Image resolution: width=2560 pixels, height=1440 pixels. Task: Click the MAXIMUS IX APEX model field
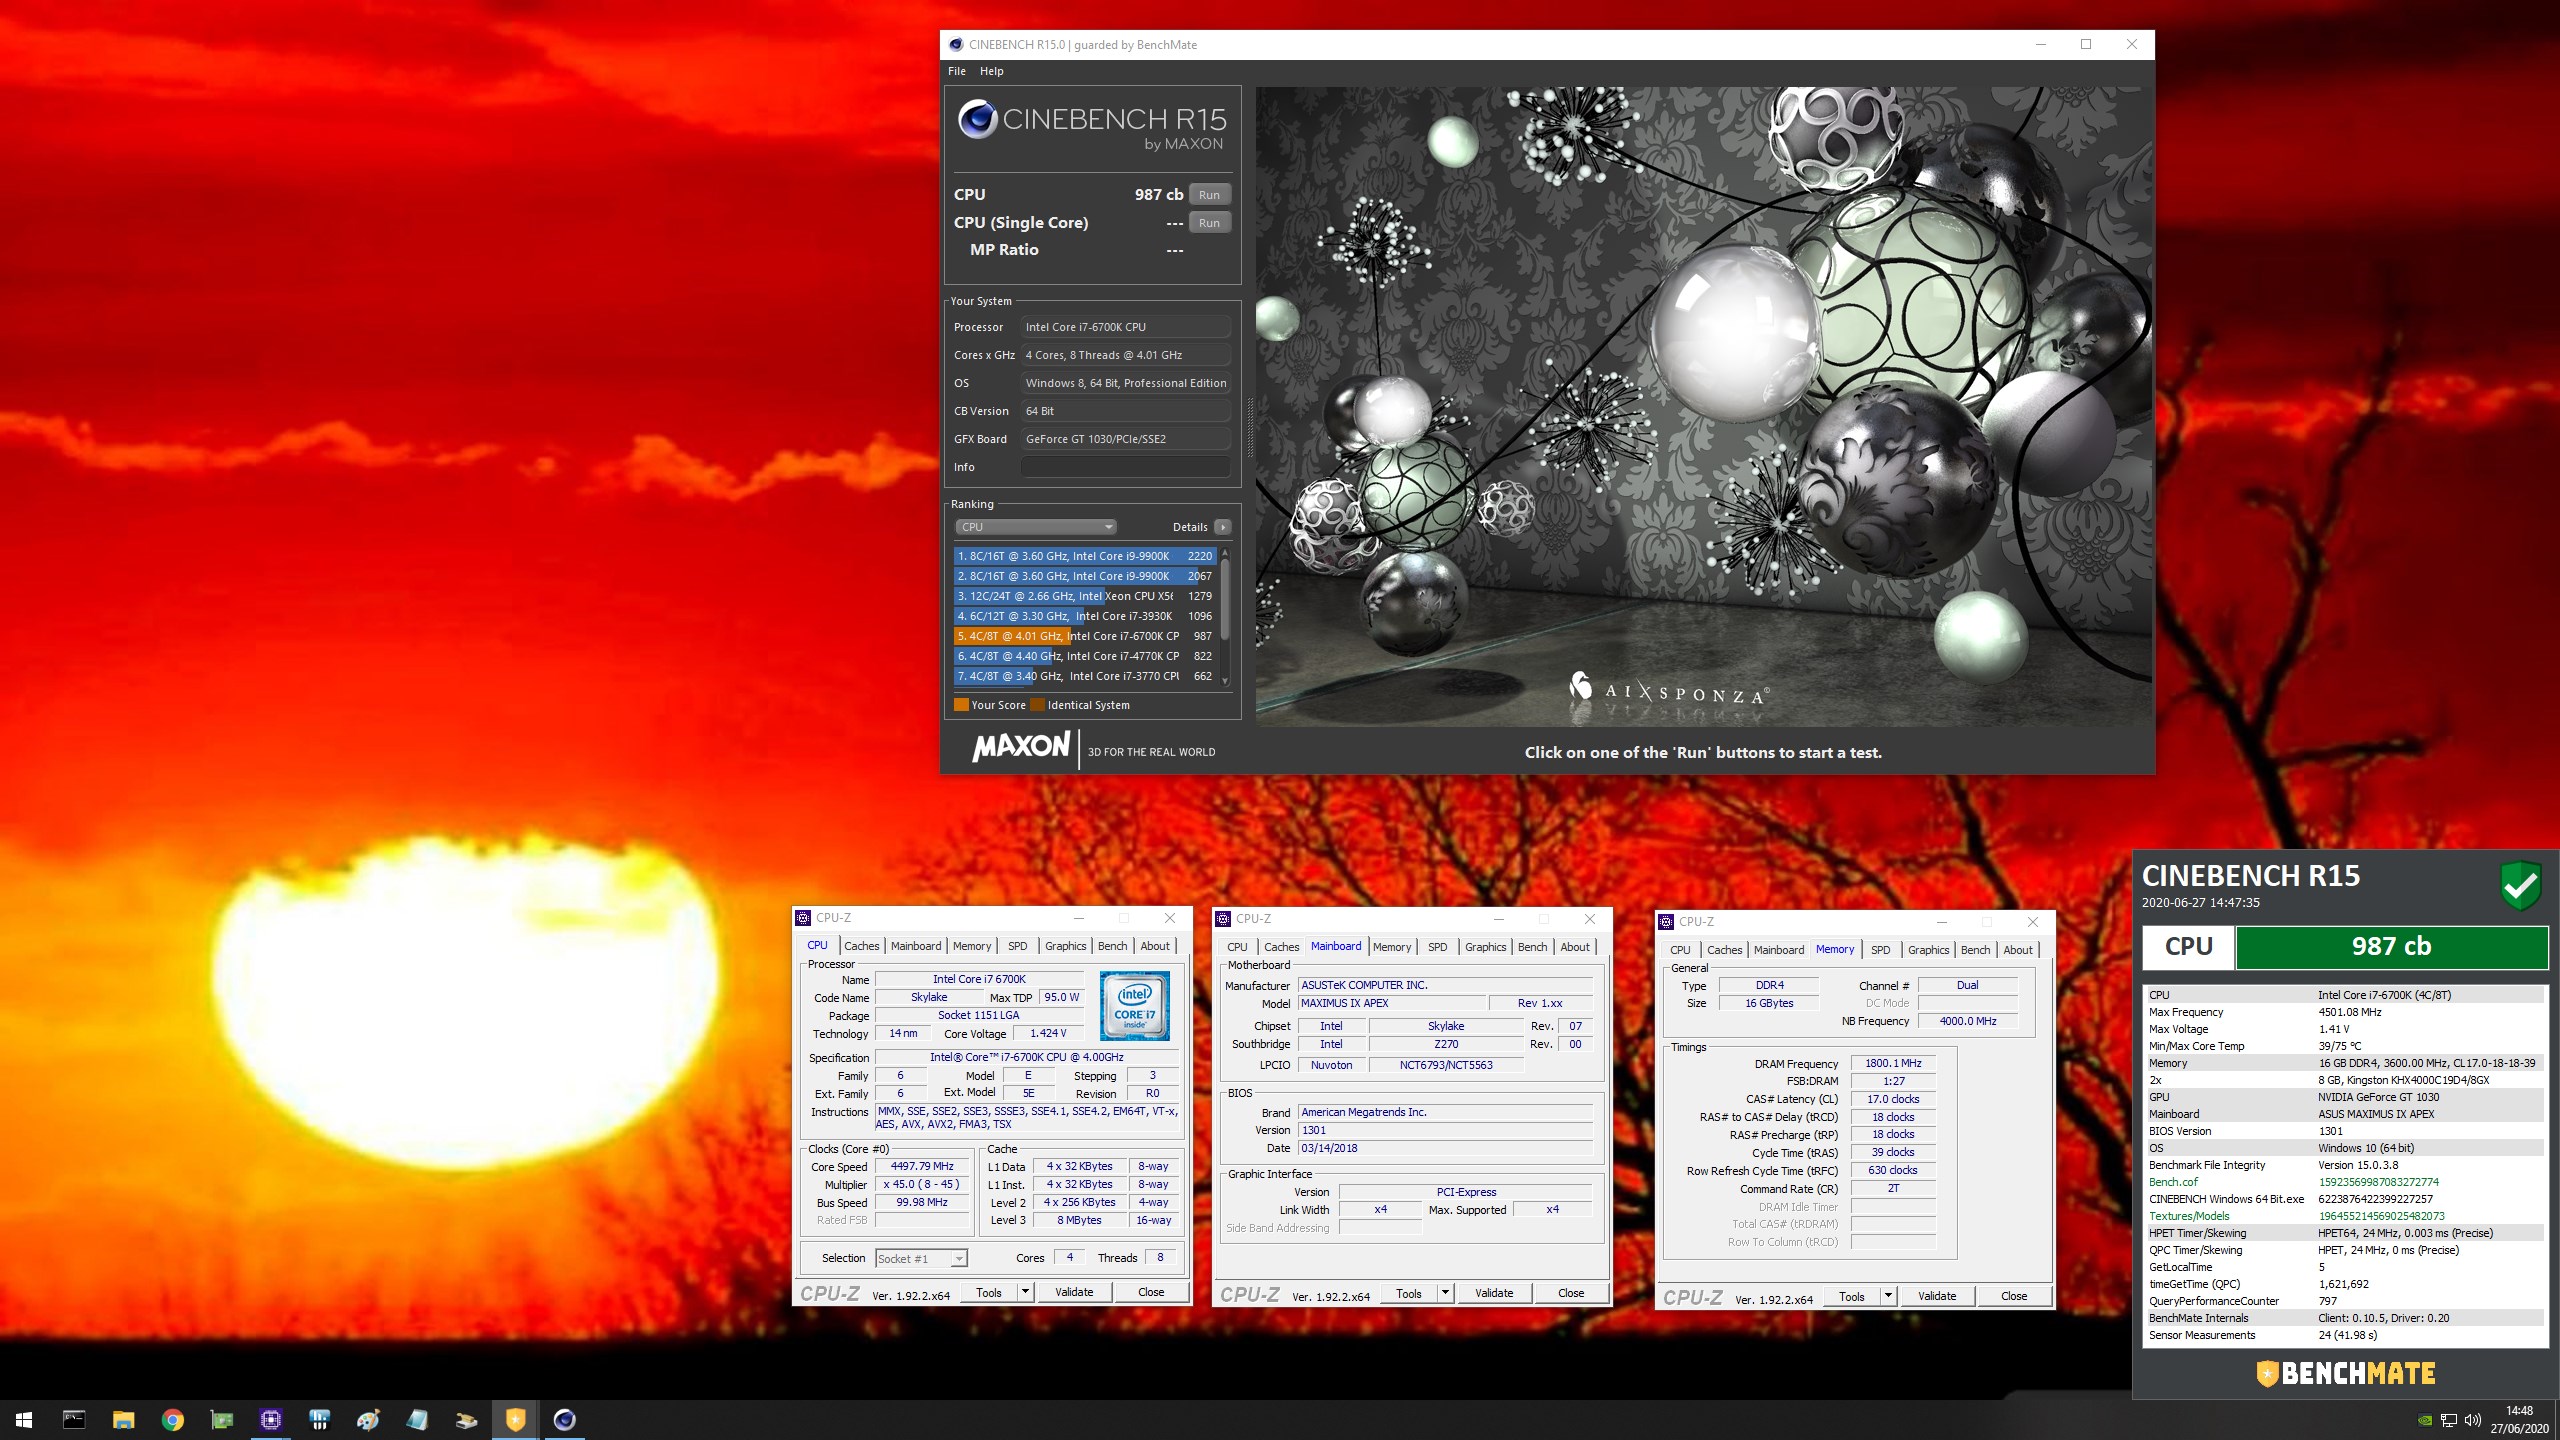coord(1390,1003)
